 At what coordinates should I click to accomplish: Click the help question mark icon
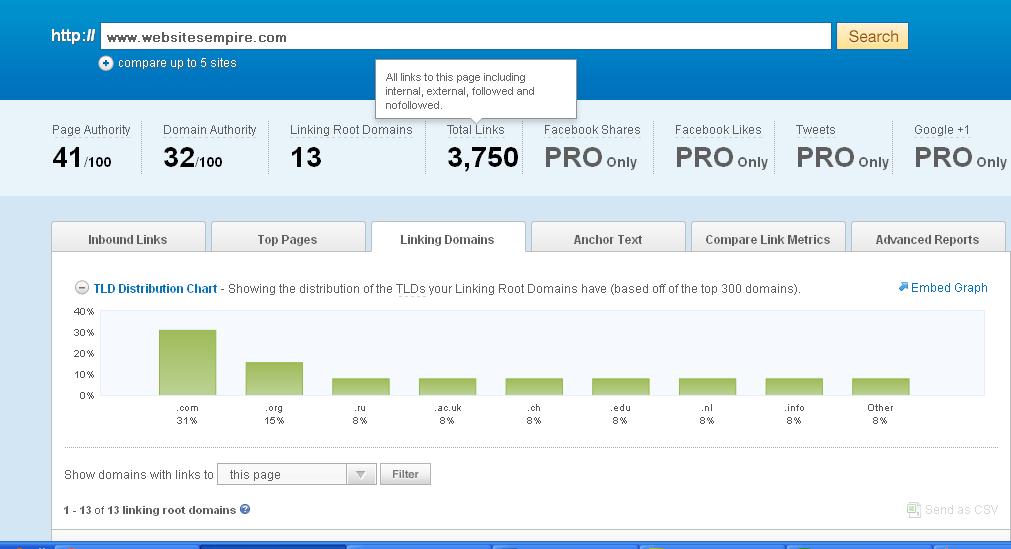tap(245, 509)
